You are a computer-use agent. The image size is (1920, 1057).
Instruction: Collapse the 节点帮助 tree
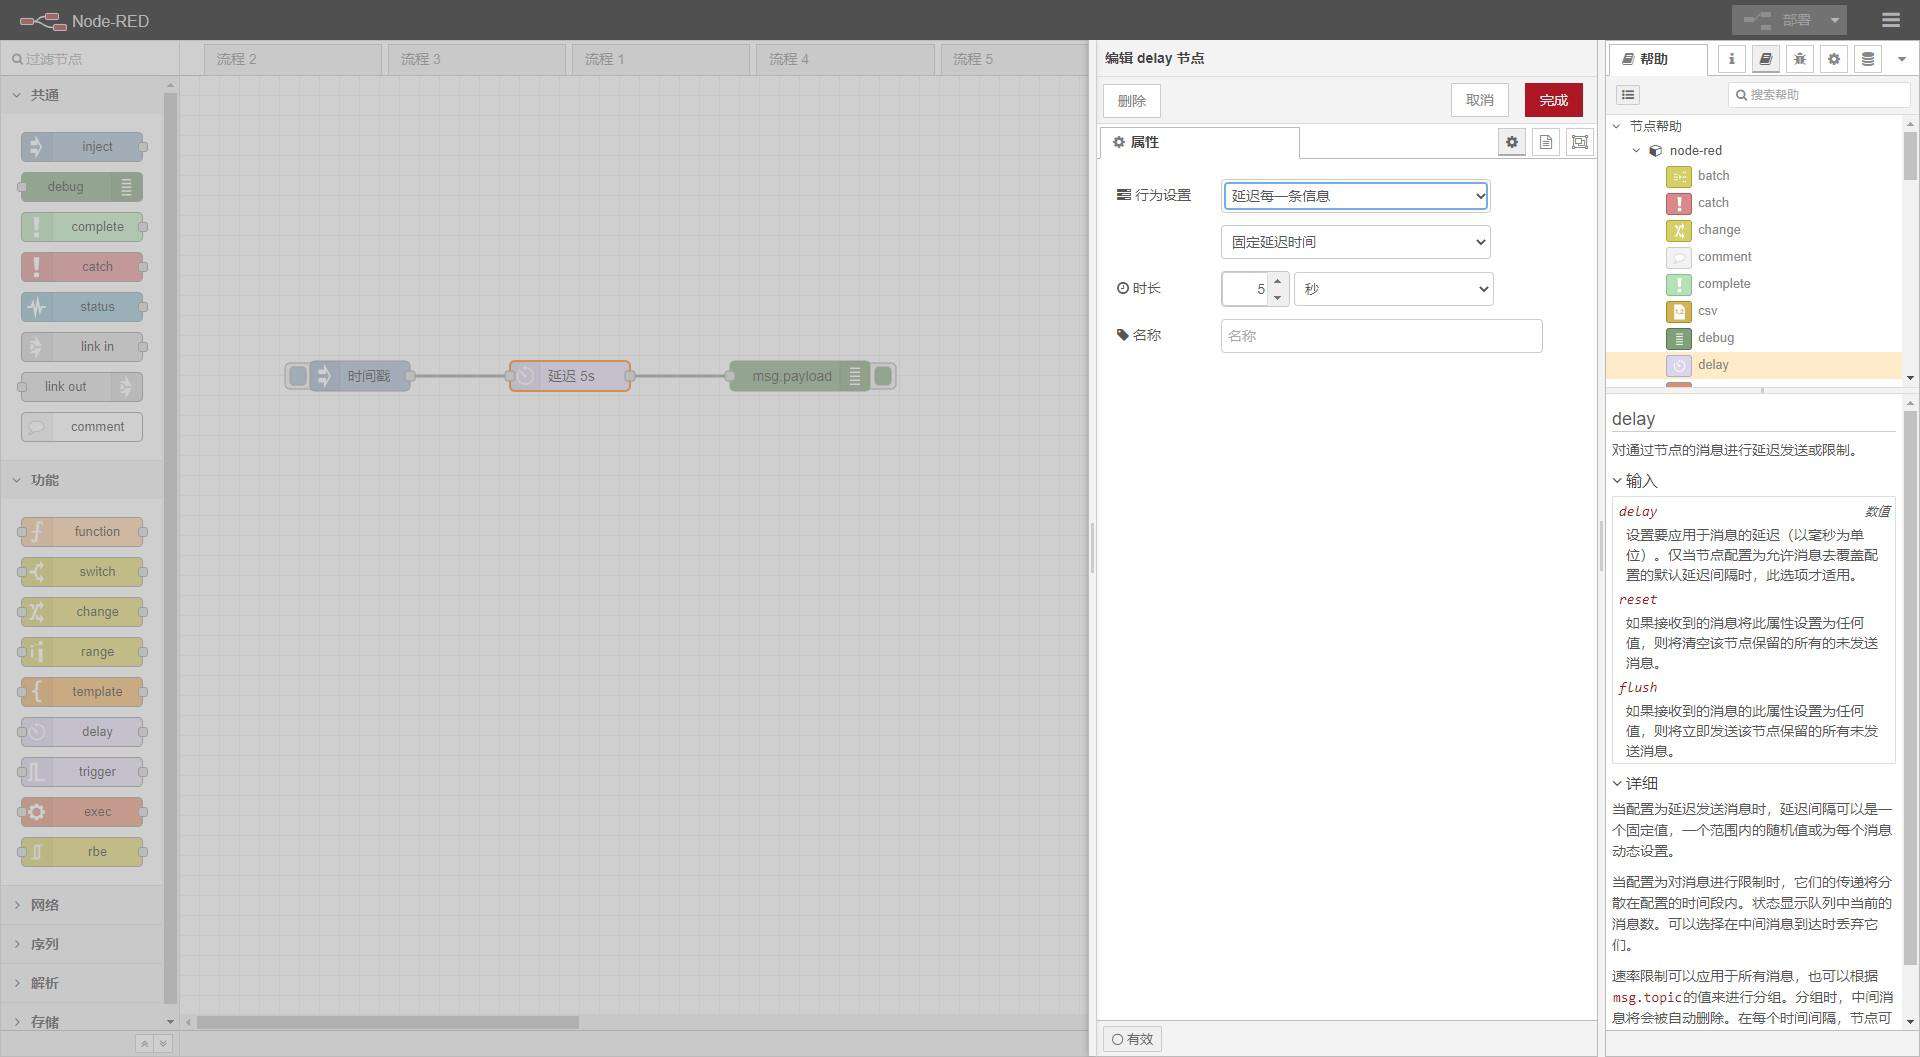[1617, 126]
